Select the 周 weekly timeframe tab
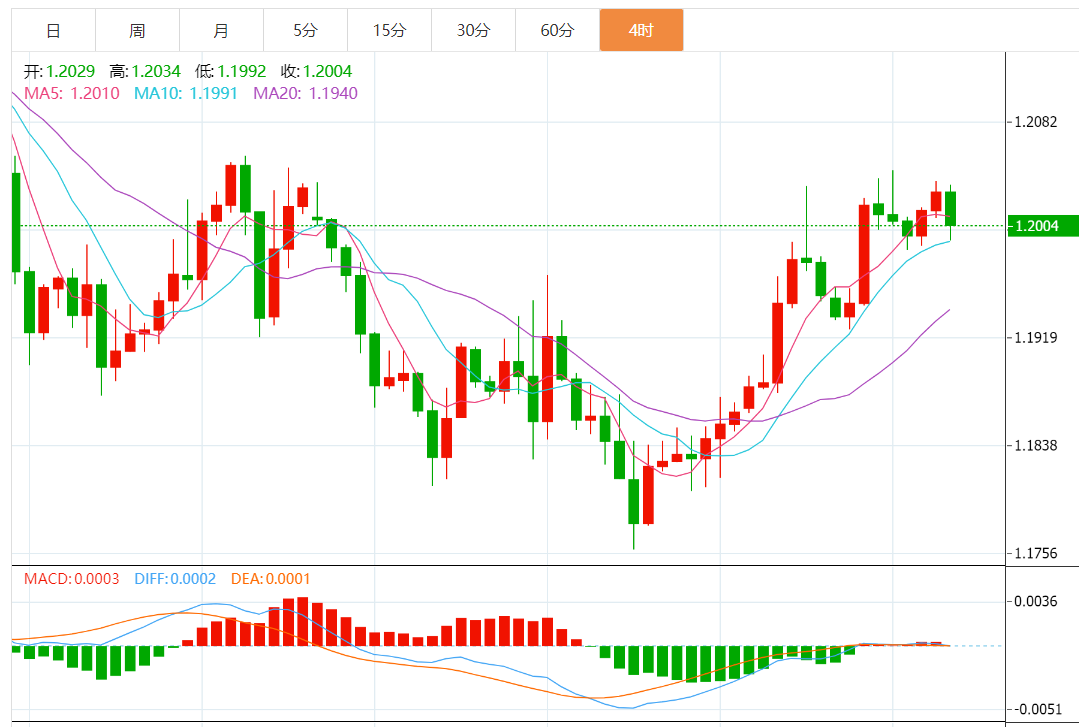 point(138,30)
